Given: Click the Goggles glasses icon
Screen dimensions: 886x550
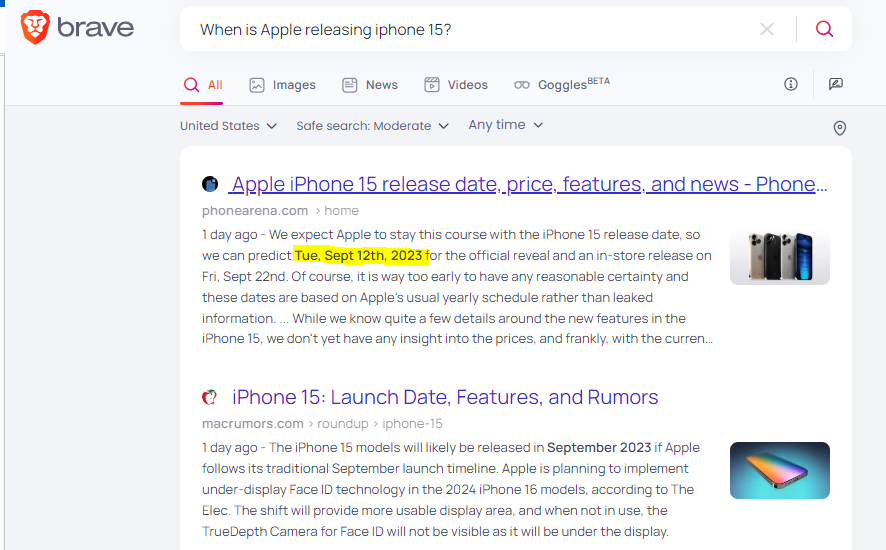Looking at the screenshot, I should pyautogui.click(x=522, y=85).
